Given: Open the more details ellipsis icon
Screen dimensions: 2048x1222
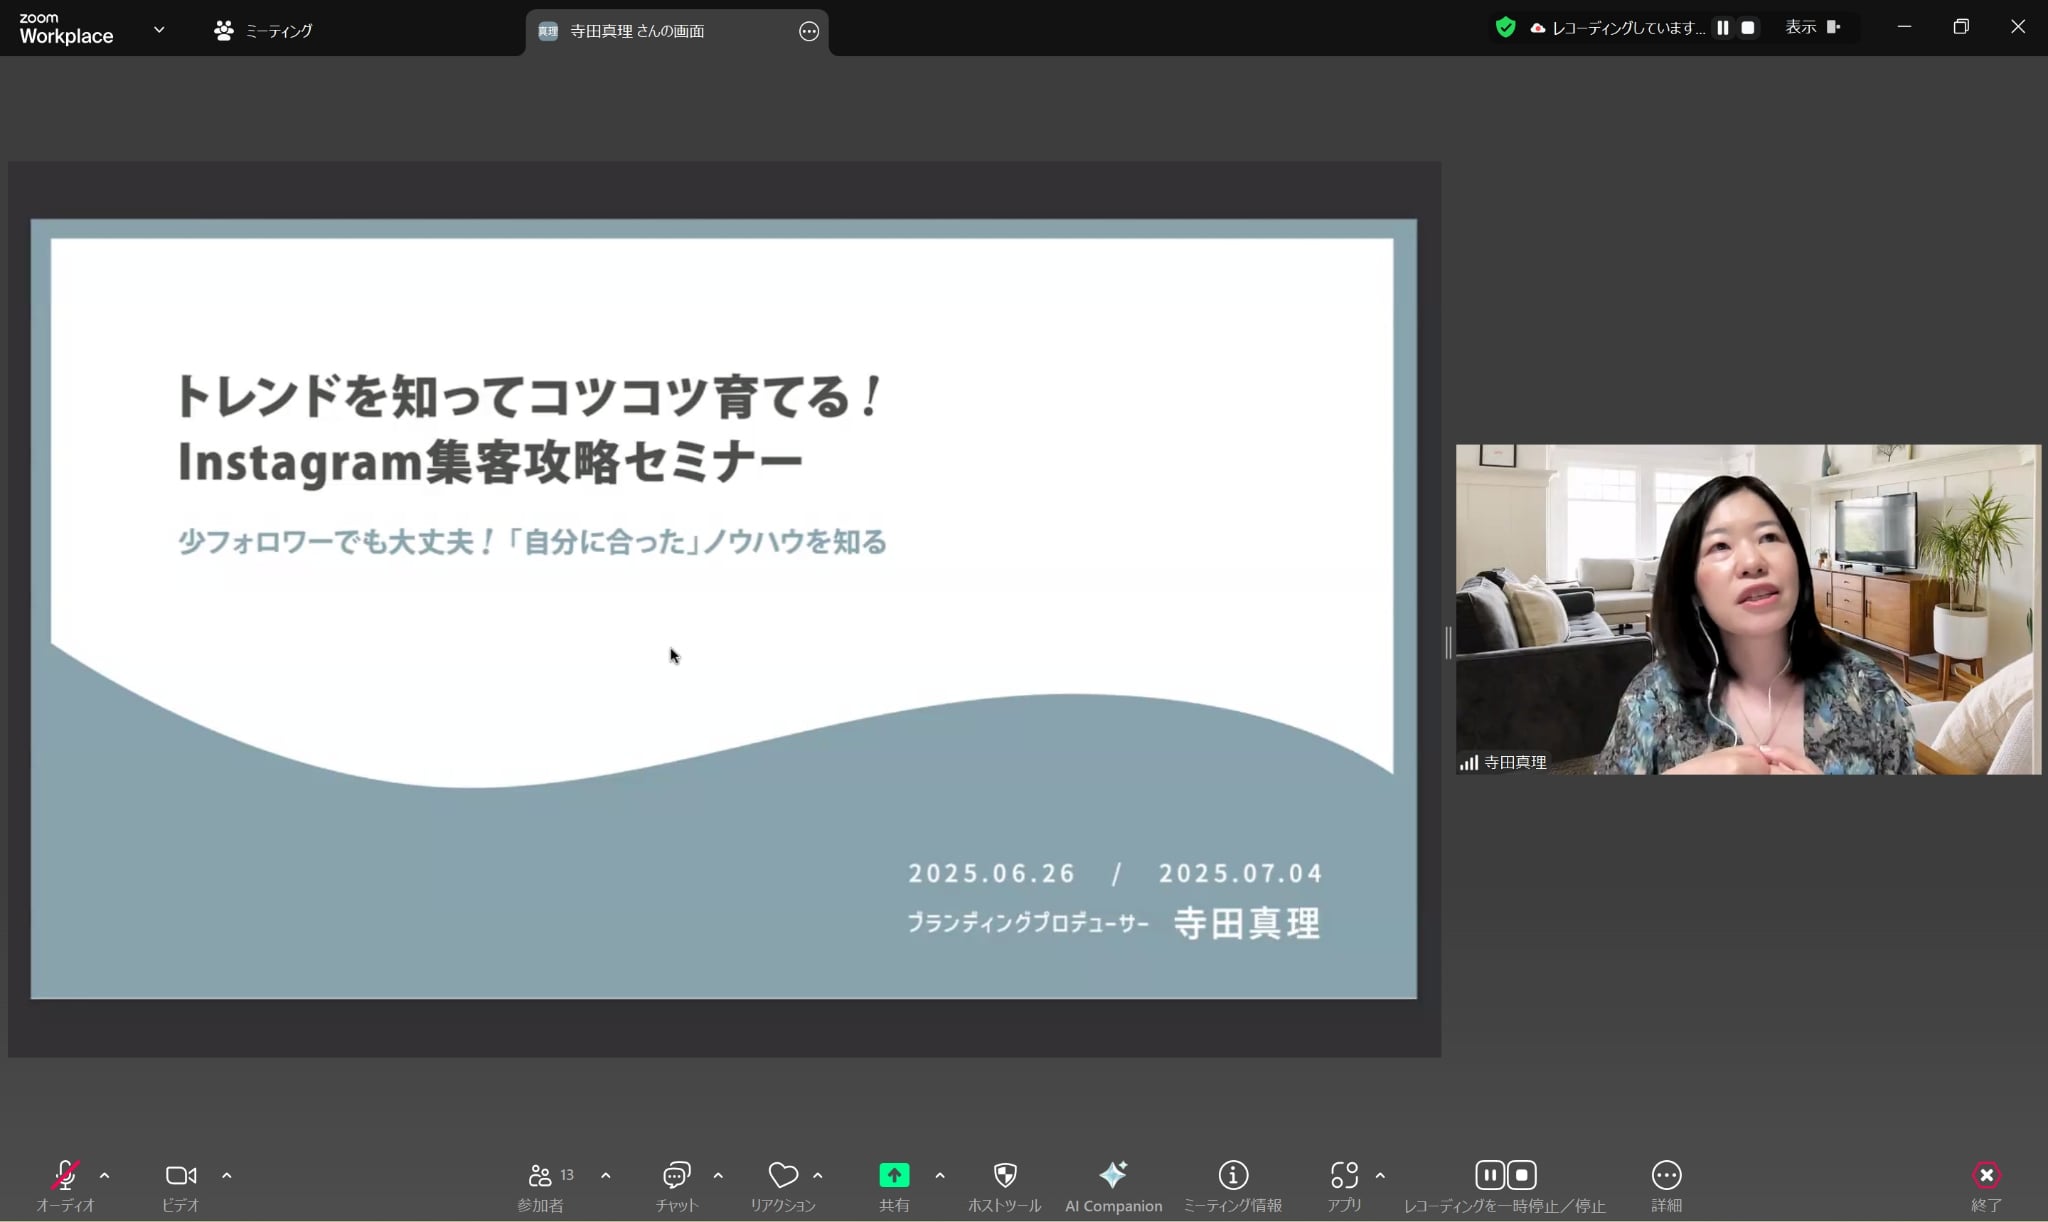Looking at the screenshot, I should point(1666,1175).
